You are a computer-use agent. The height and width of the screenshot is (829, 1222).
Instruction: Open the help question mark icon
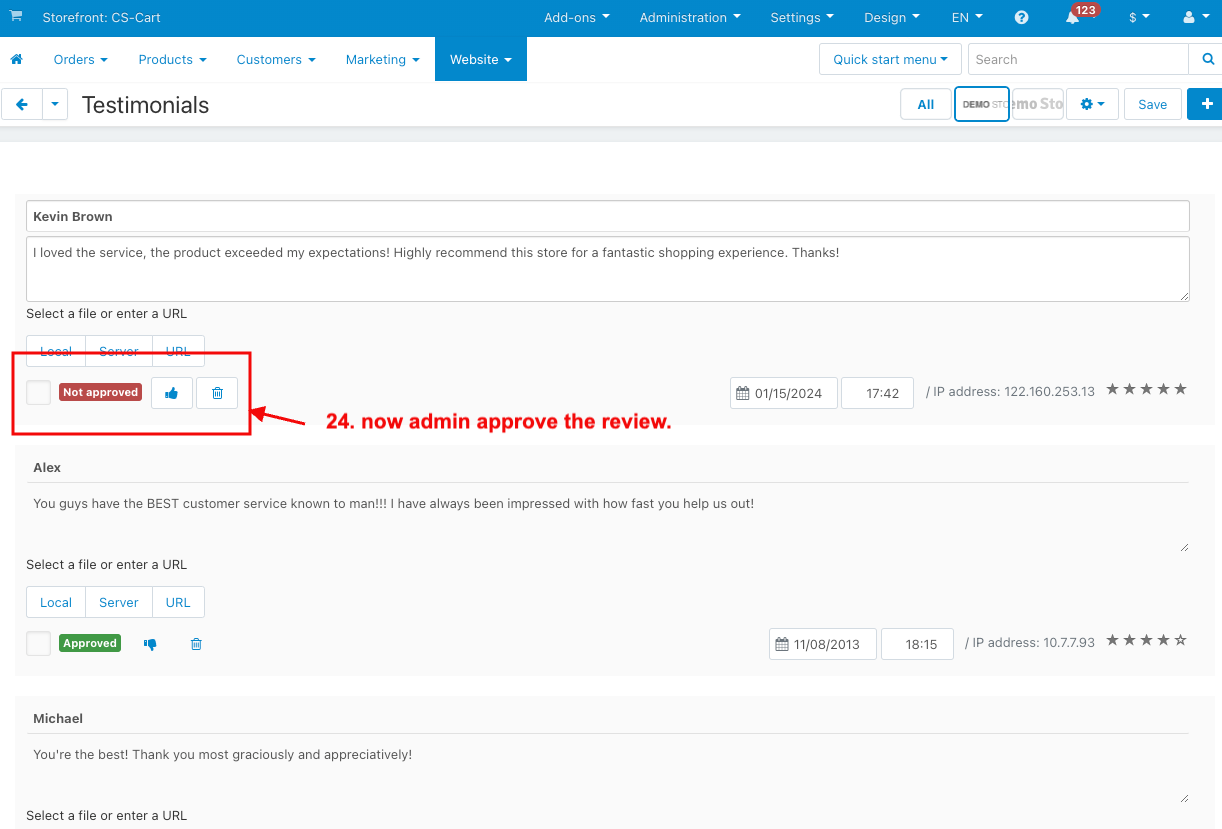pyautogui.click(x=1021, y=17)
